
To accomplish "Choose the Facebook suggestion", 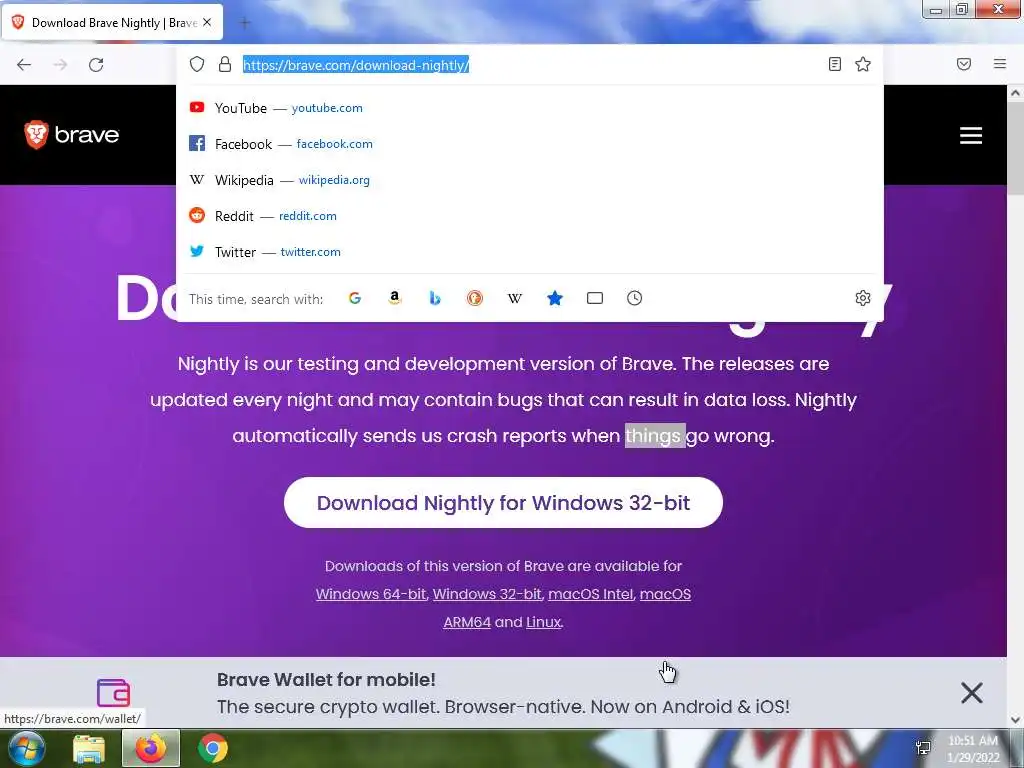I will click(x=530, y=144).
